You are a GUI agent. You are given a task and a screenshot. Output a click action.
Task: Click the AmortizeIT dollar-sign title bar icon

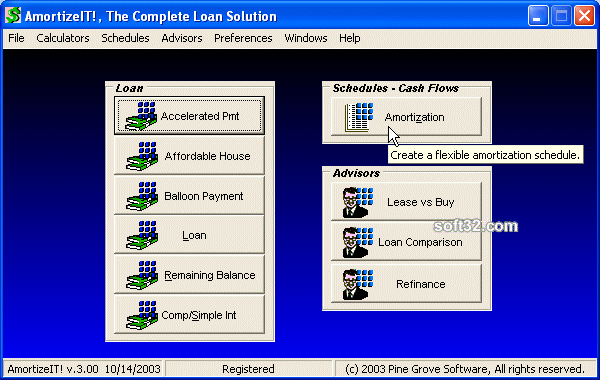[13, 16]
